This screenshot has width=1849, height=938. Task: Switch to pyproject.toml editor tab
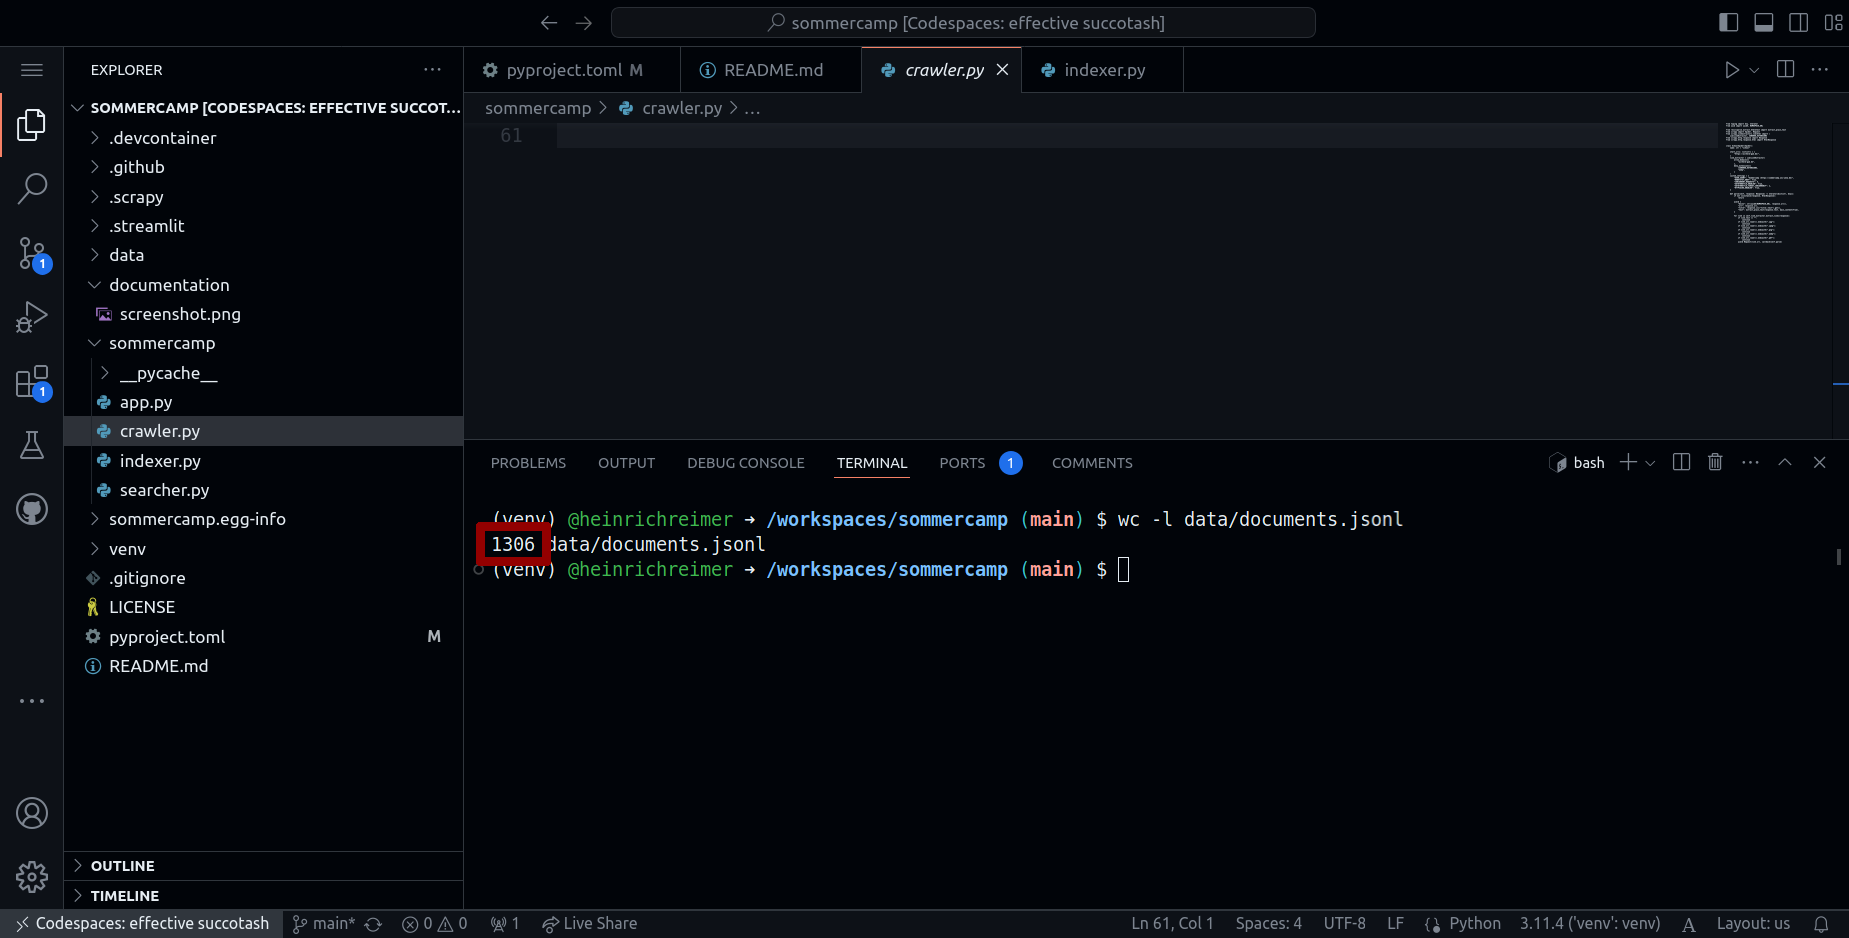point(572,70)
